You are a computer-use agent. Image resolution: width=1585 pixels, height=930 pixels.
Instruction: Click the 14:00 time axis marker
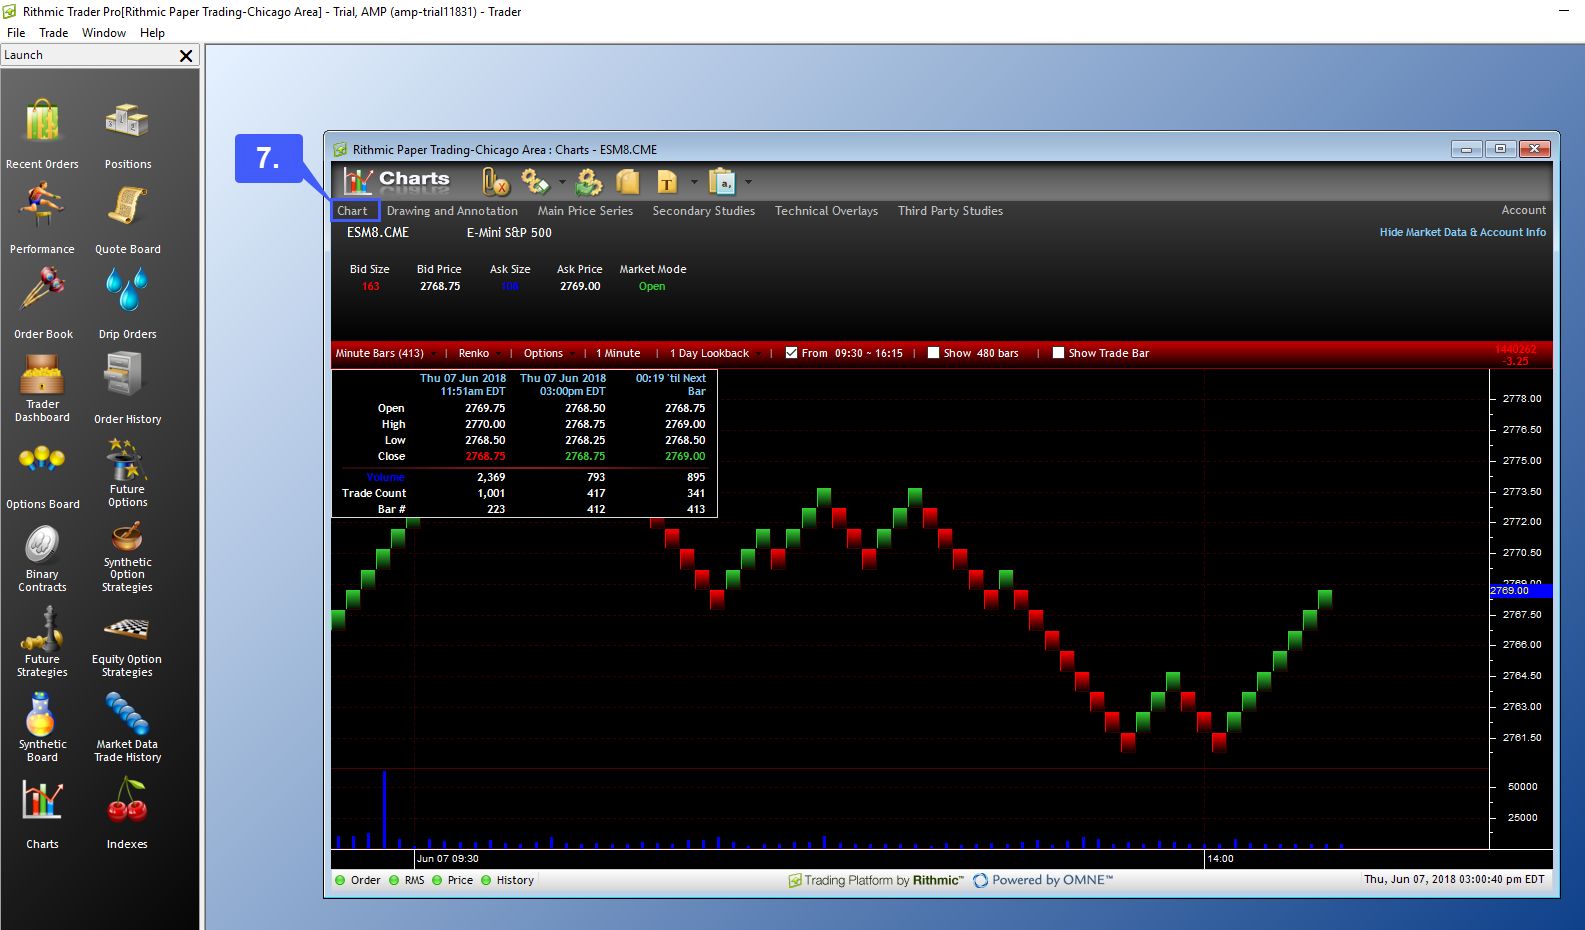1220,859
